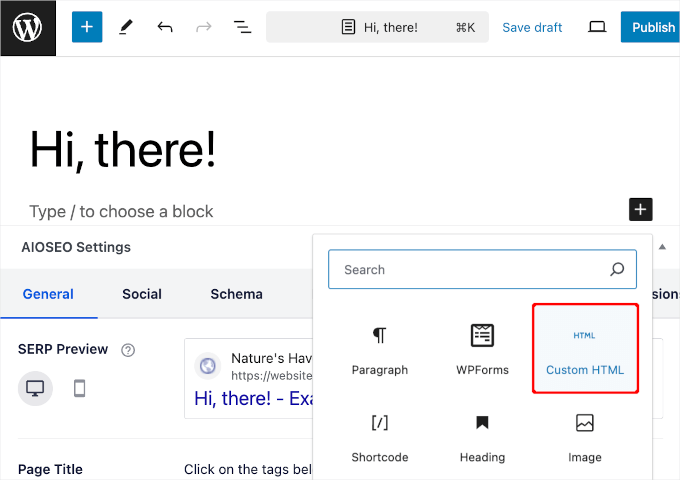Image resolution: width=680 pixels, height=480 pixels.
Task: Click the Nature's Haven globe favicon
Action: [208, 366]
